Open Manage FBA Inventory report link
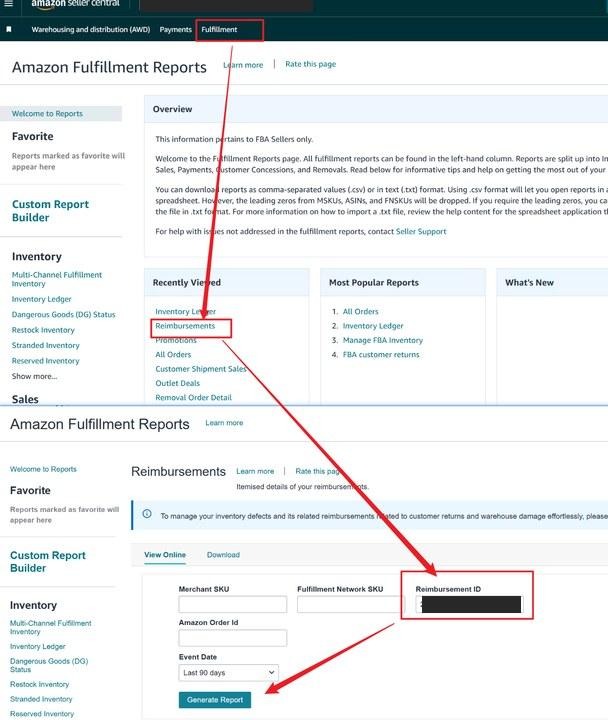 (x=383, y=340)
